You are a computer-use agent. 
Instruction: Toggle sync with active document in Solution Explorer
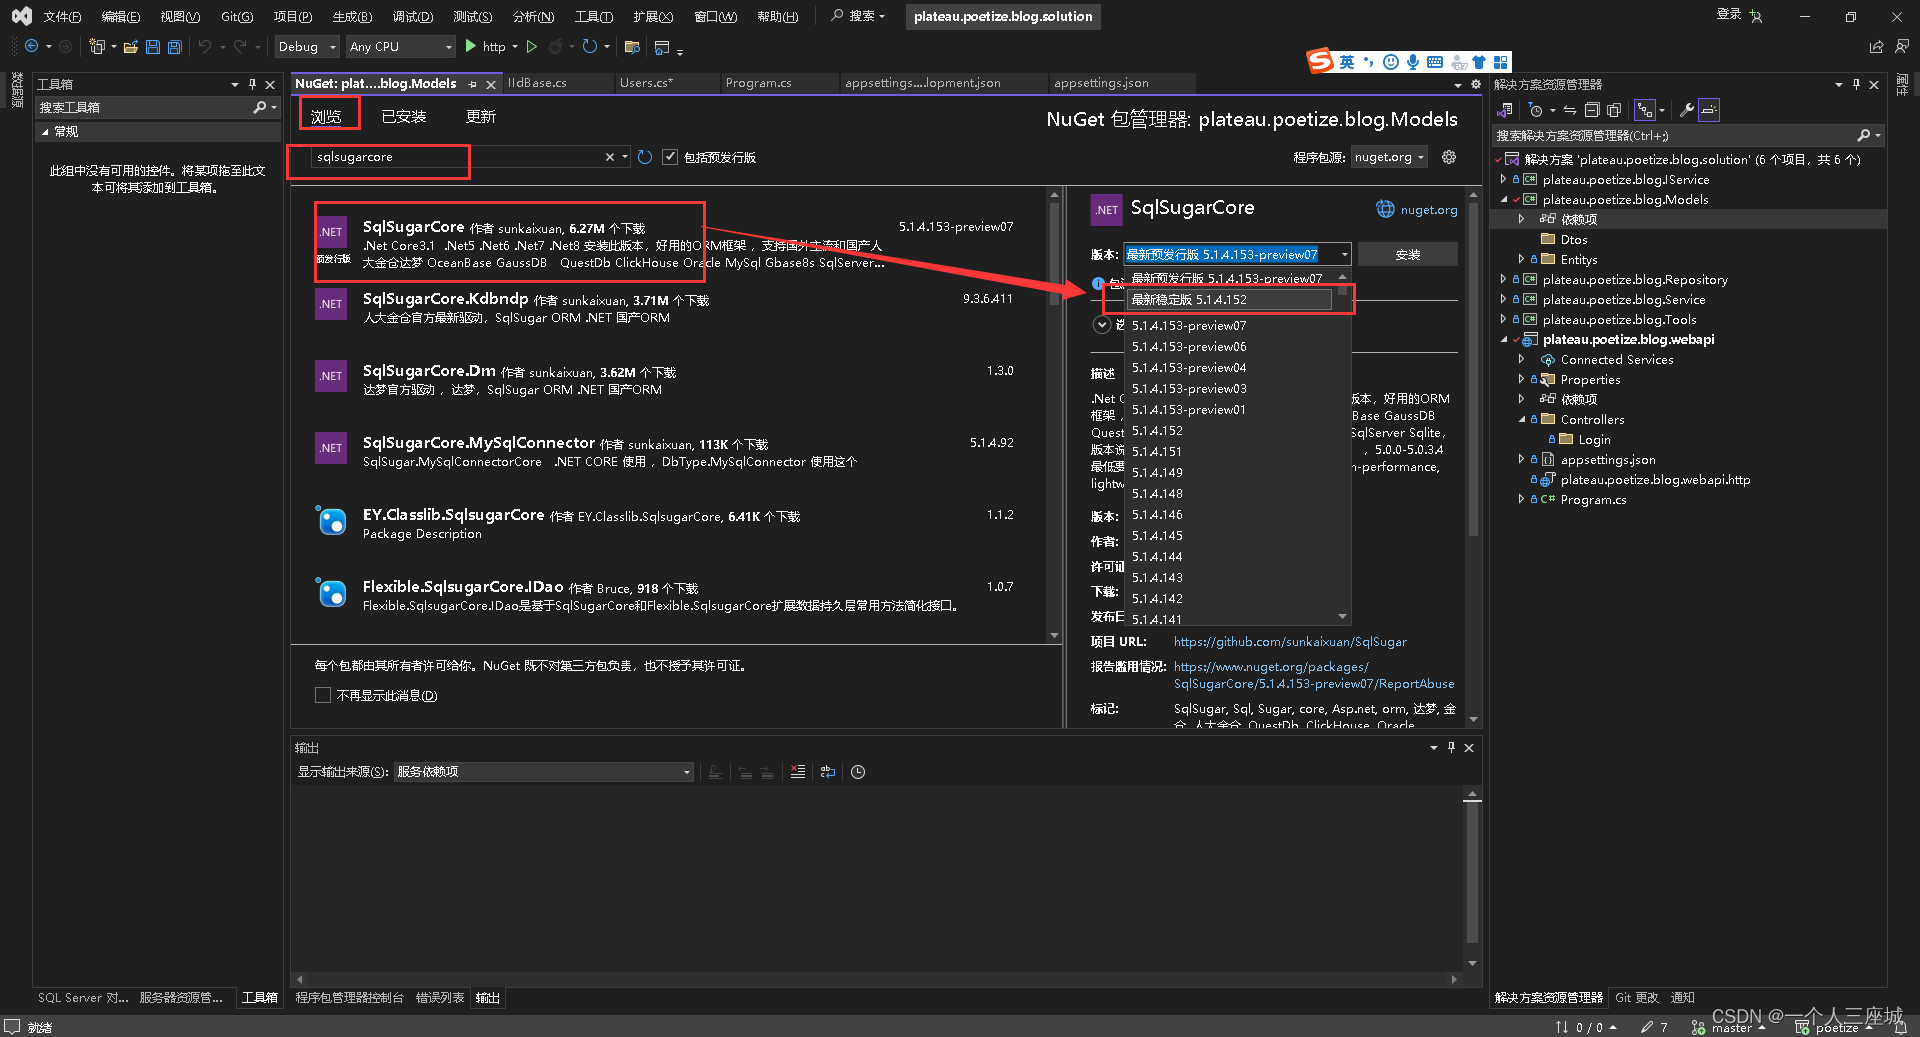[1568, 110]
